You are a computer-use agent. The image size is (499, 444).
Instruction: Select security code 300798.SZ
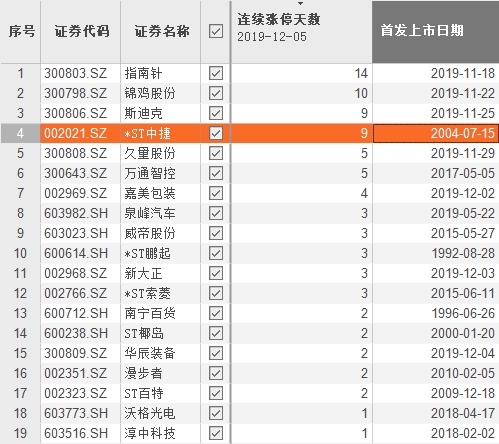click(76, 93)
